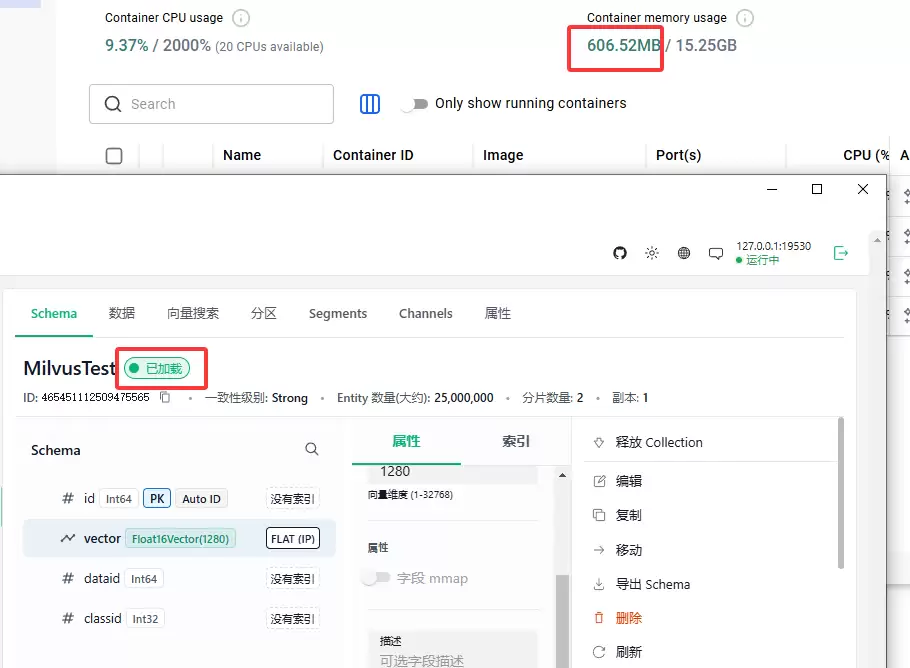Switch theme with the sun icon
Viewport: 910px width, 668px height.
(652, 253)
